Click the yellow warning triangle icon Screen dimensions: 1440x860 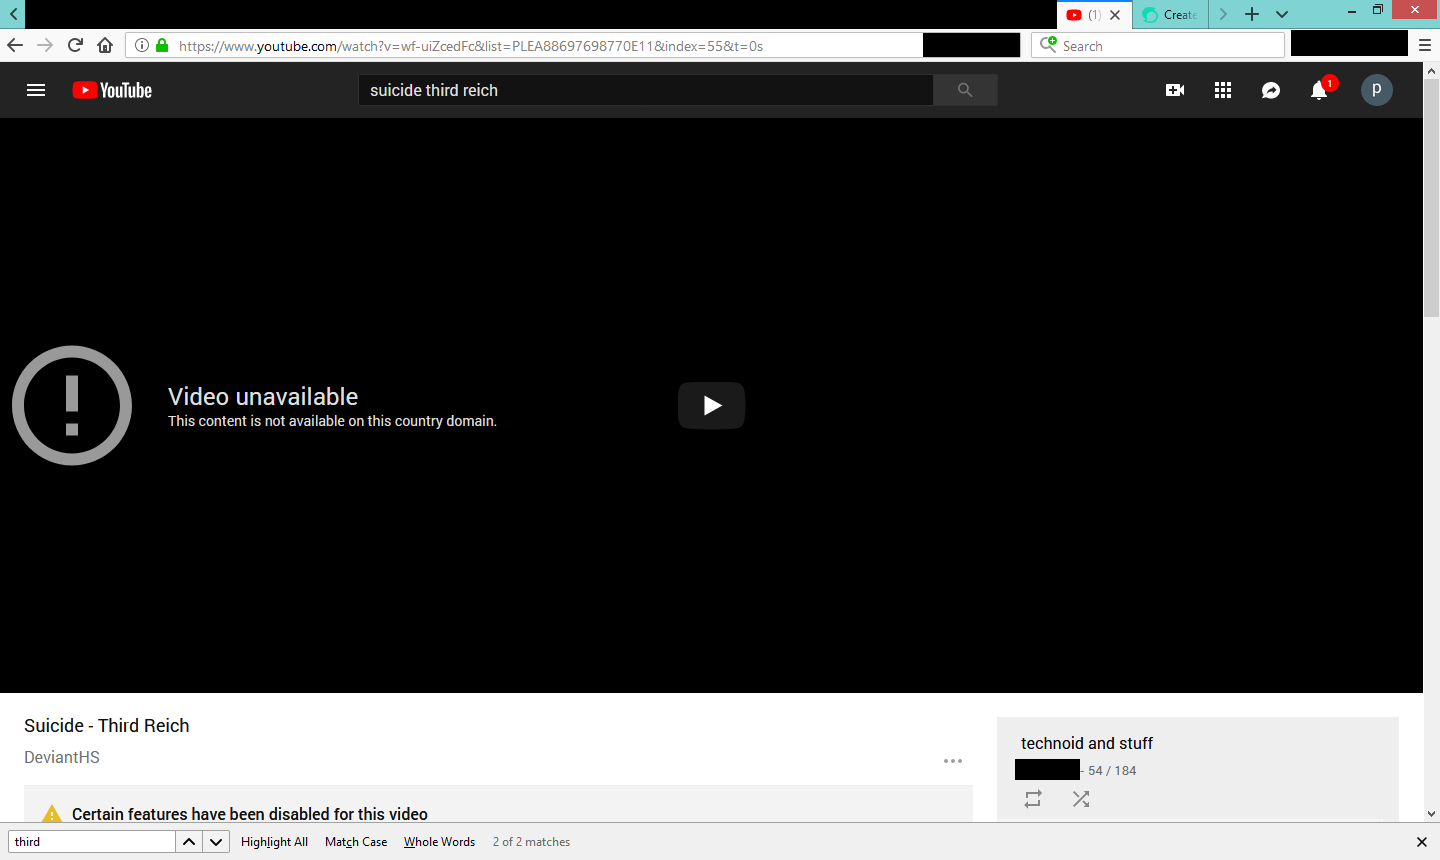point(52,814)
